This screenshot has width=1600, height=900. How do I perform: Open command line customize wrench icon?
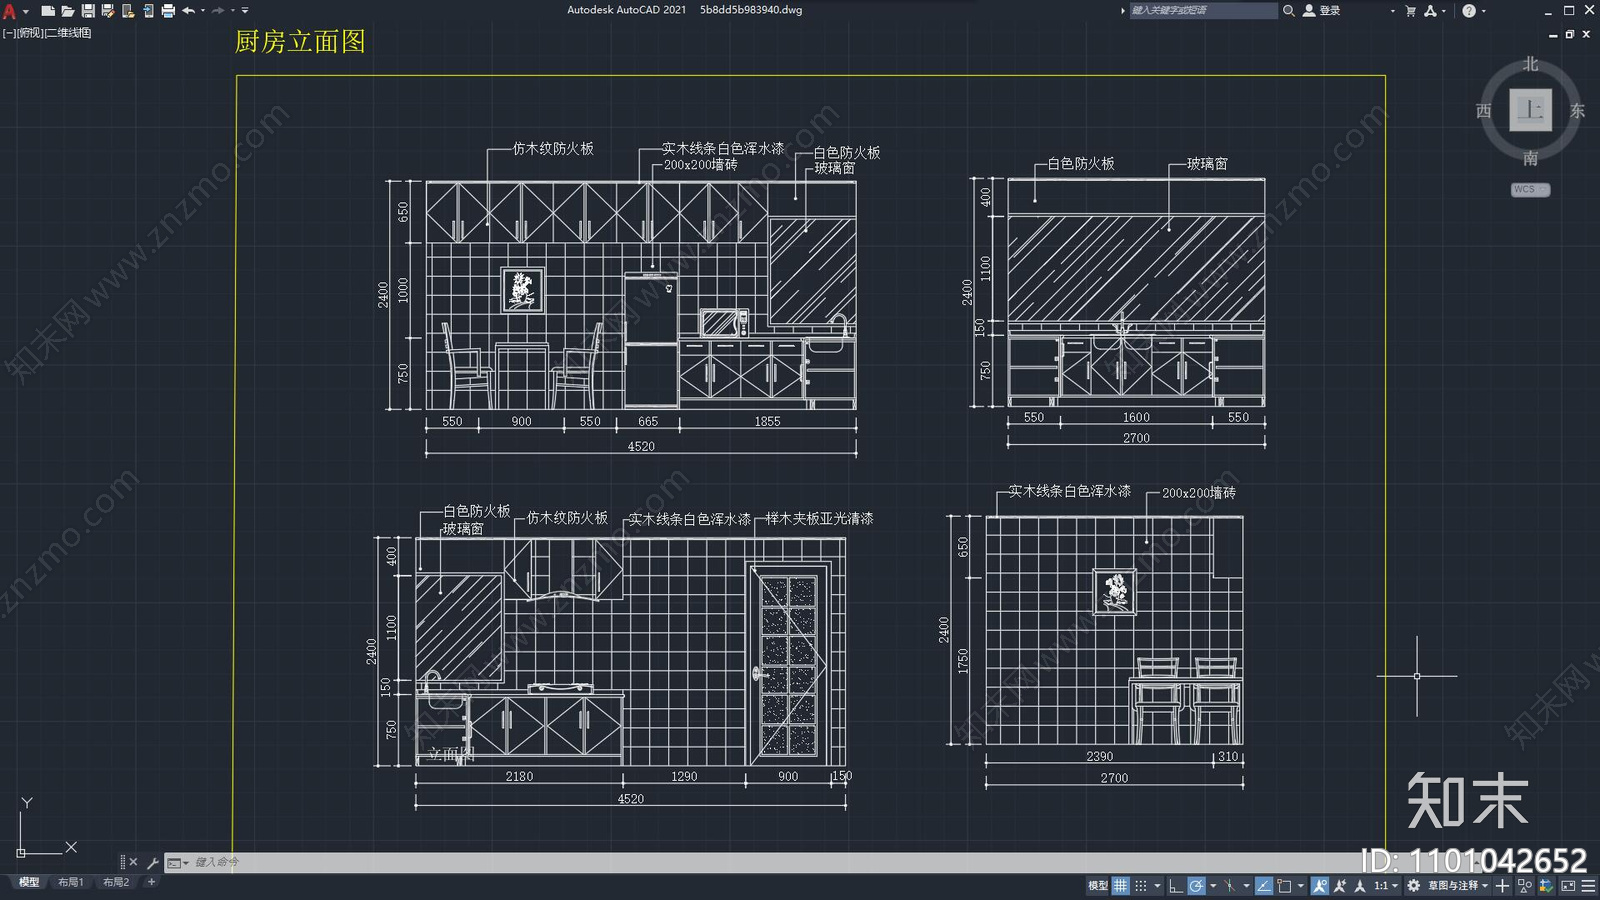point(153,862)
